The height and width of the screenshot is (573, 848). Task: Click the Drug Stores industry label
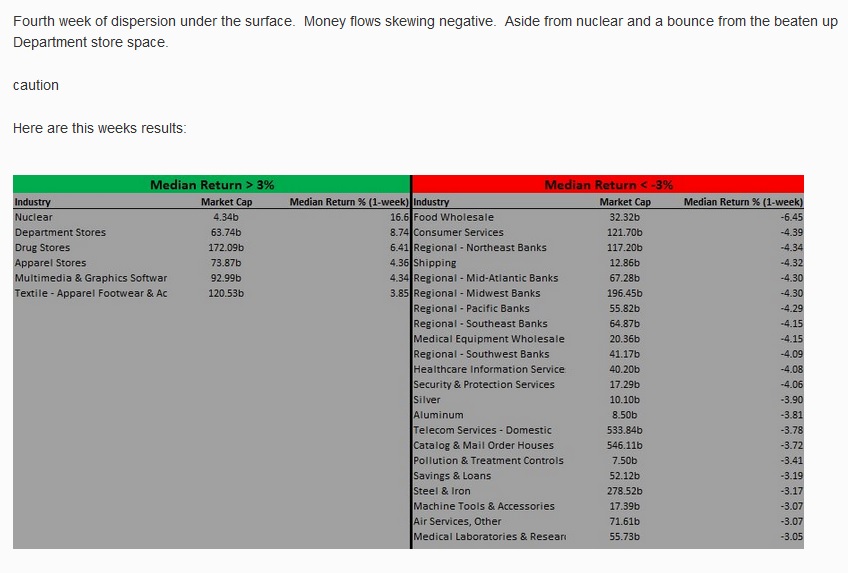coord(42,247)
